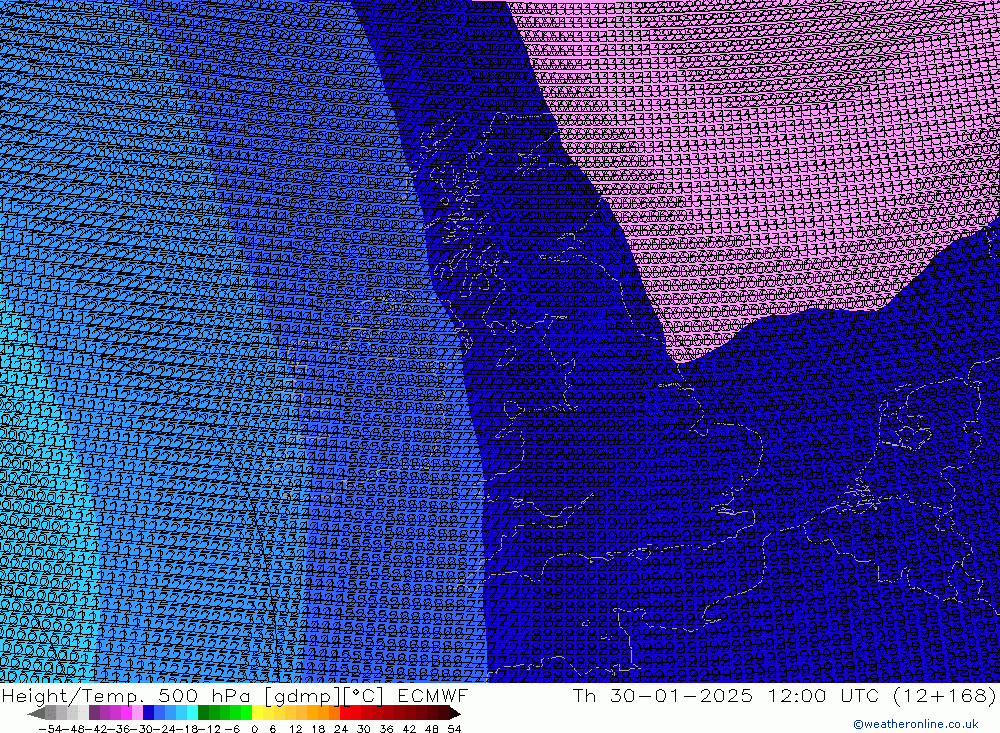This screenshot has width=1000, height=733.
Task: Click the bright magenta swatch in the legend
Action: (x=126, y=713)
